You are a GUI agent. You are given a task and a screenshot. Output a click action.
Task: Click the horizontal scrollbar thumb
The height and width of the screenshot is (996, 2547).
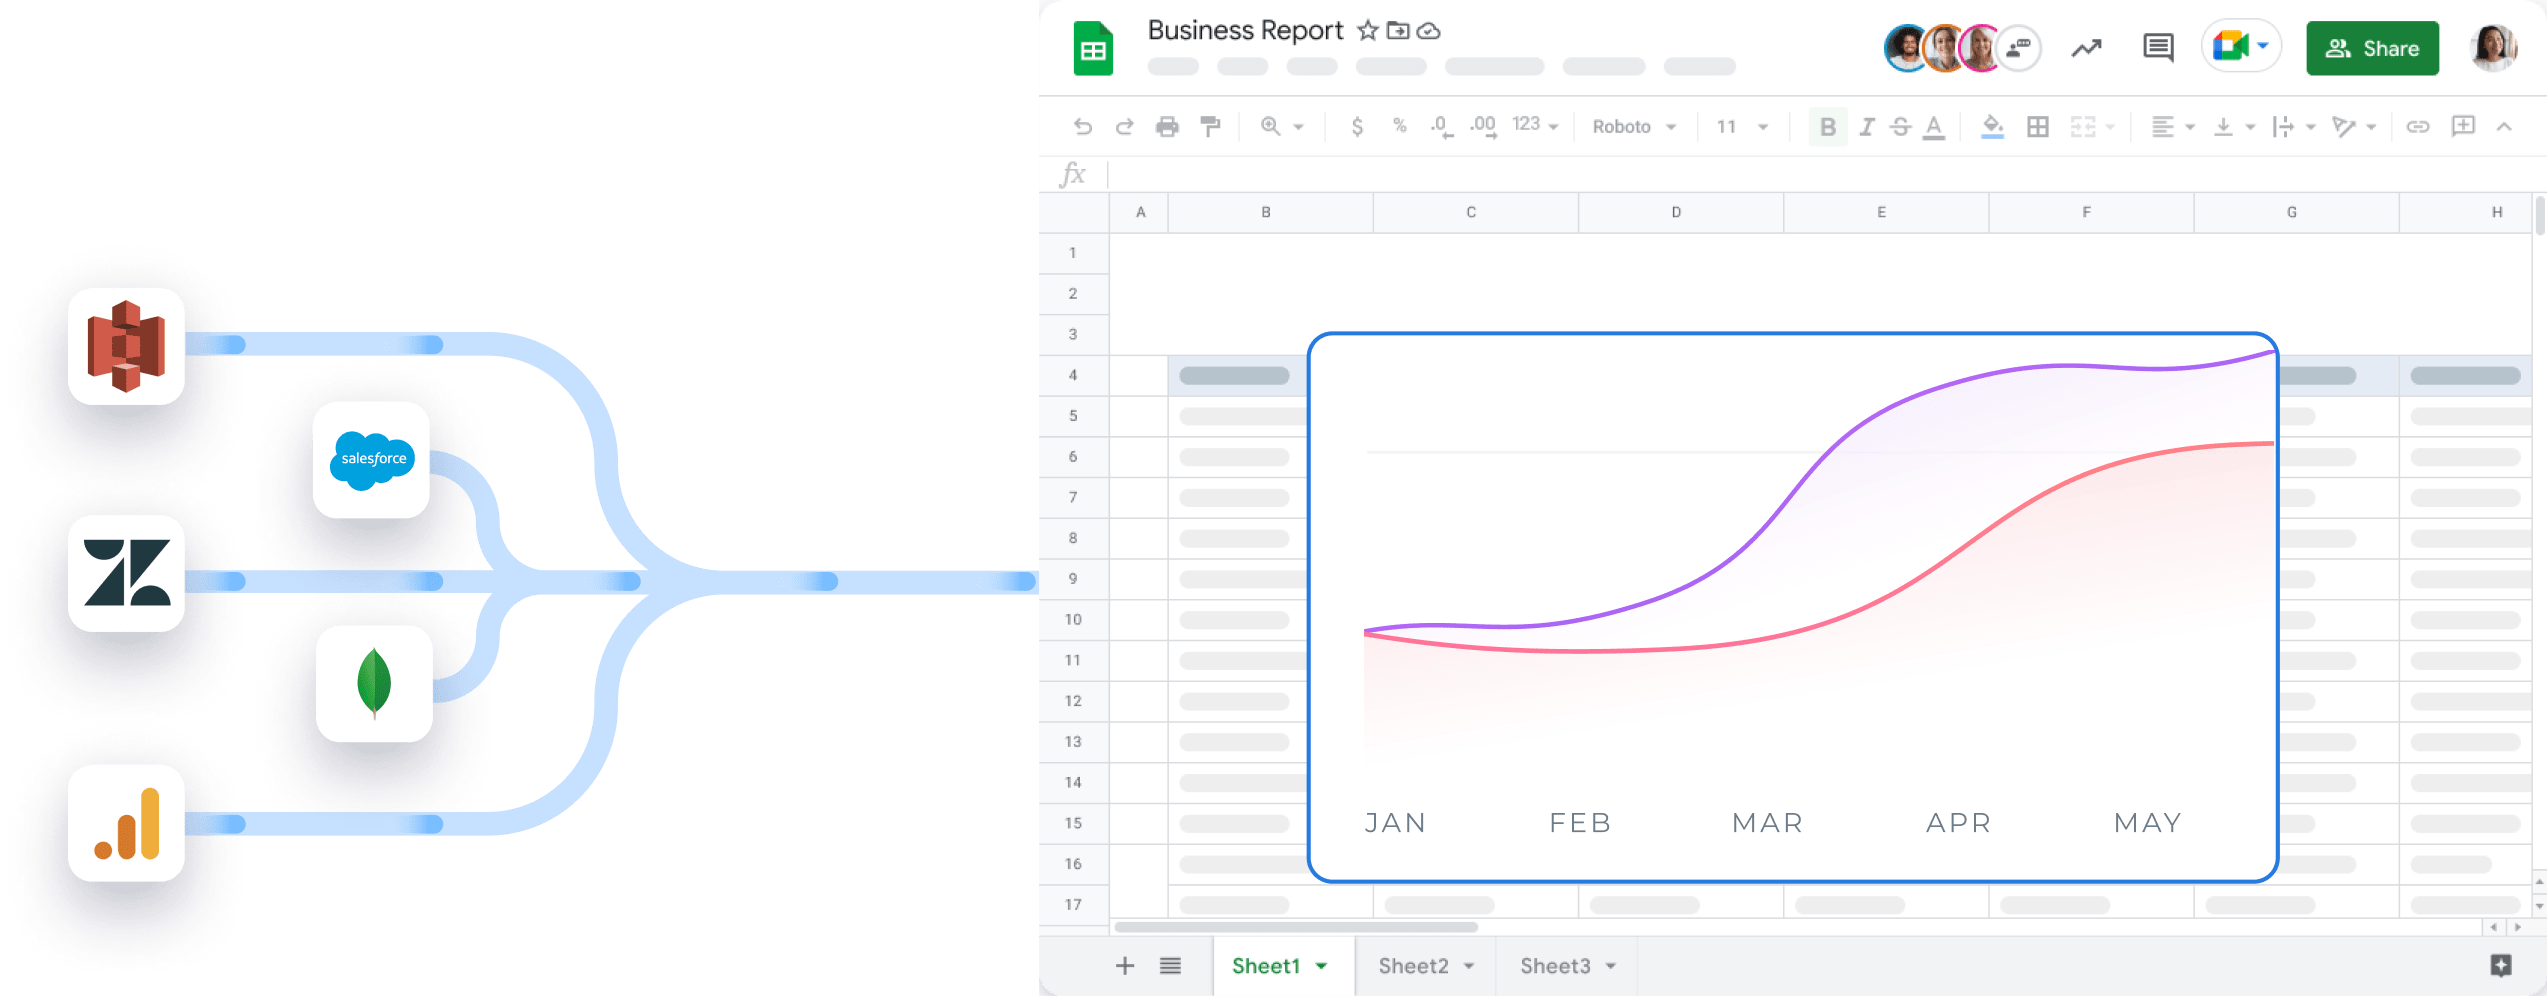[1296, 927]
